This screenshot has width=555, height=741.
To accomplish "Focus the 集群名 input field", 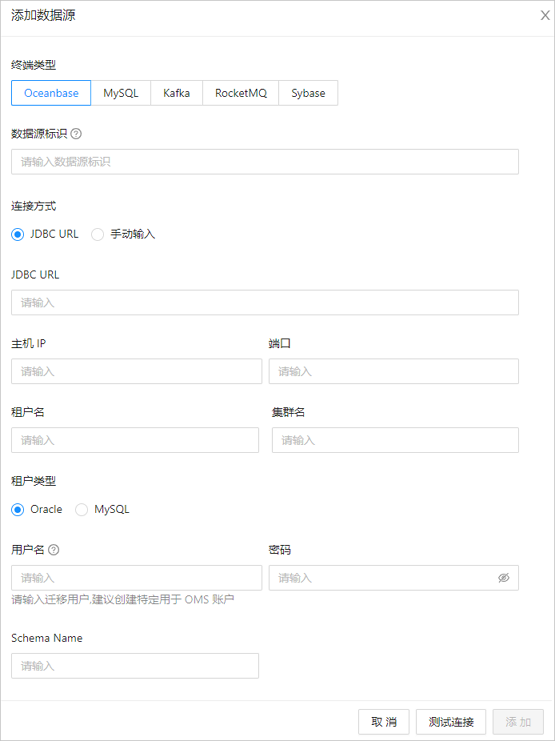I will [x=395, y=440].
